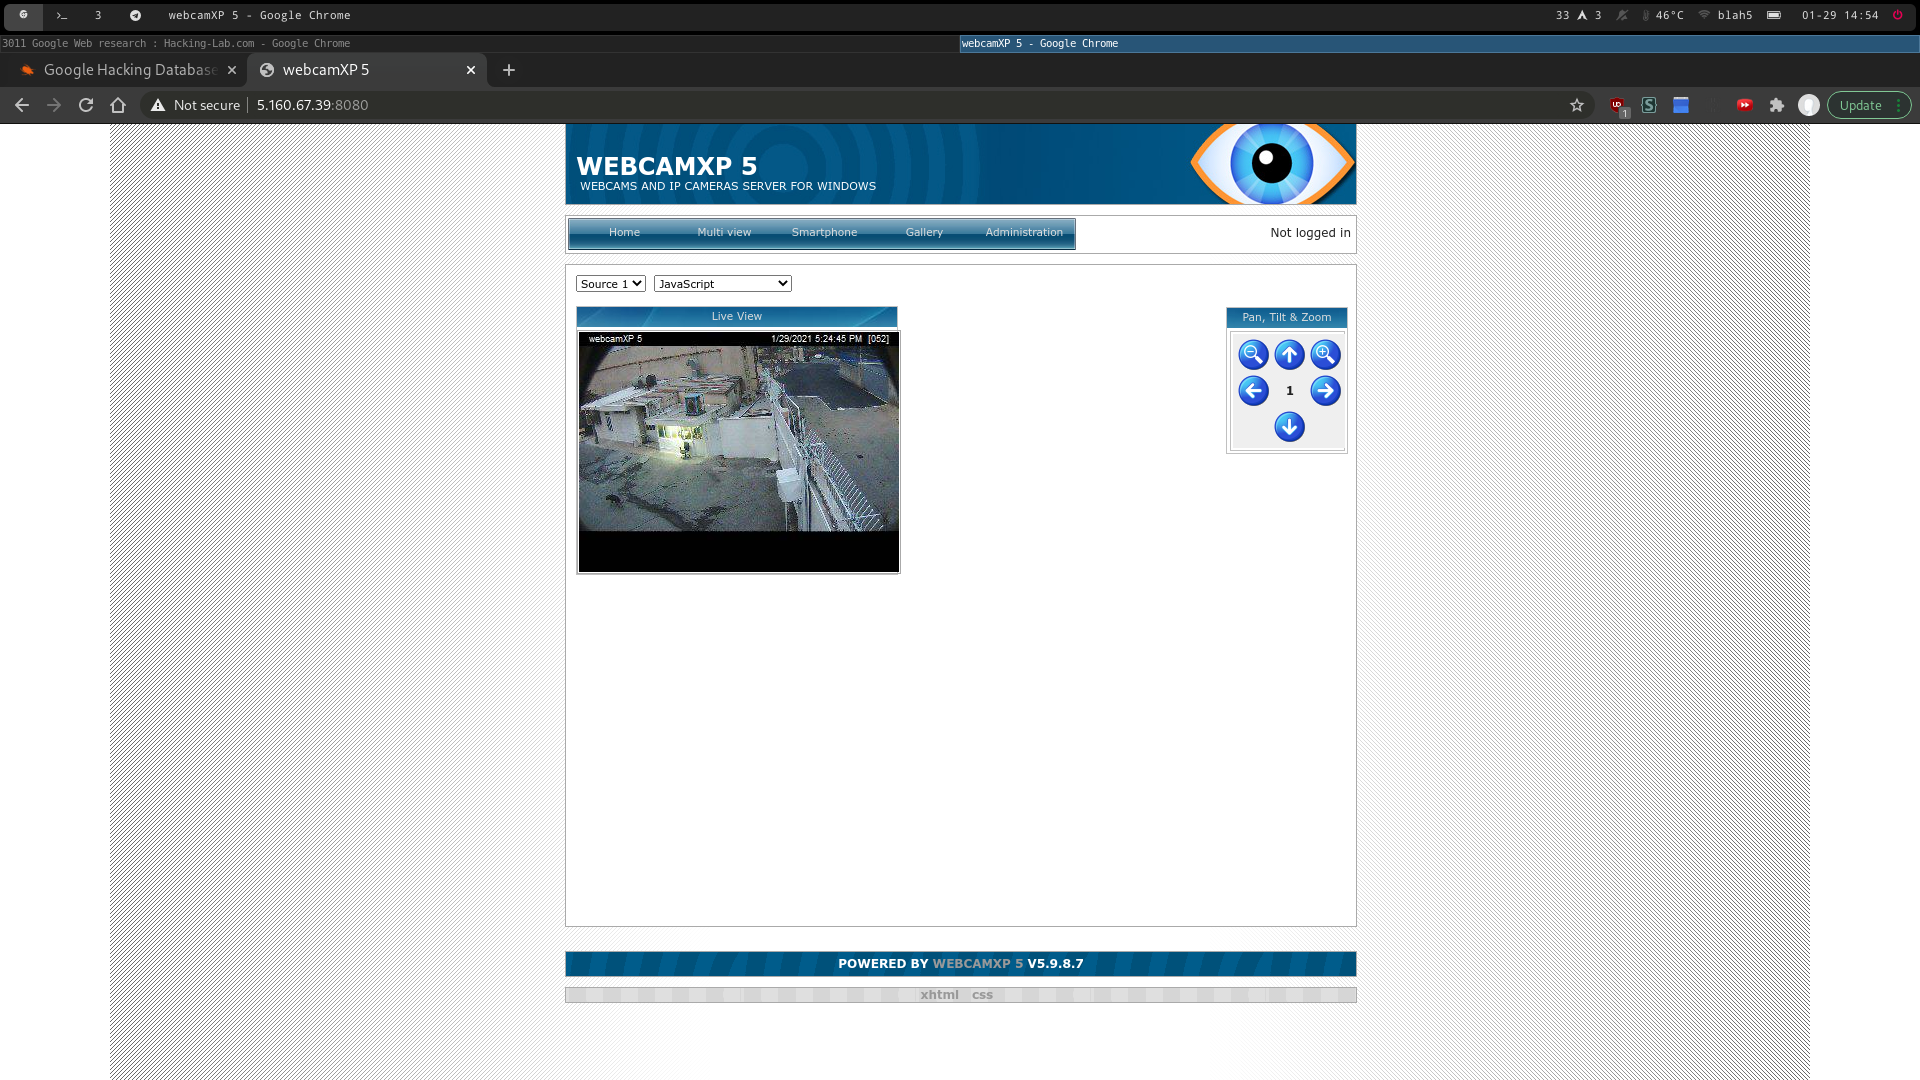Click the uBlock Origin extension icon
The height and width of the screenshot is (1080, 1920).
pos(1617,105)
